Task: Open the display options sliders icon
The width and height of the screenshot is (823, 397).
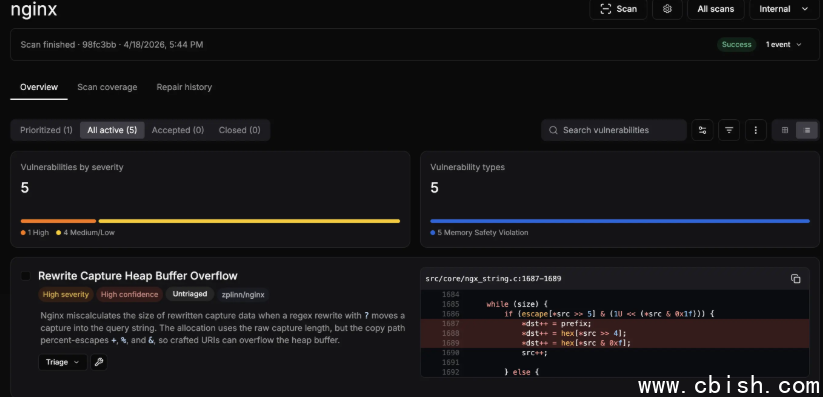Action: click(702, 130)
